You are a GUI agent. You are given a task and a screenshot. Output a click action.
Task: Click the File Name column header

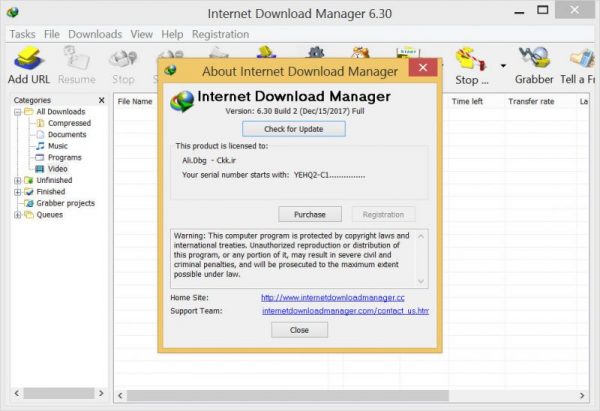pos(135,101)
